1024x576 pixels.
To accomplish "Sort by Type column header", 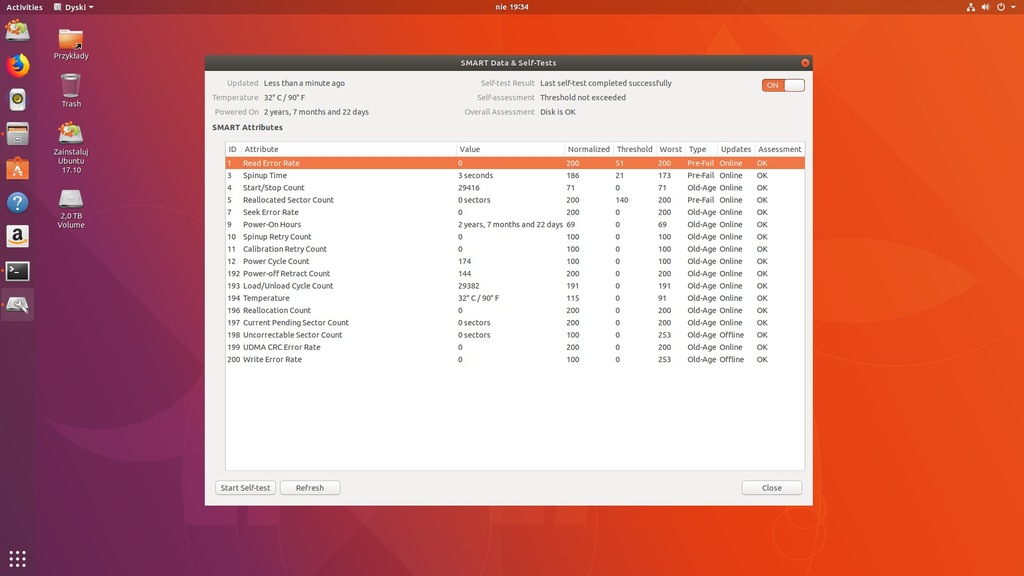I will coord(701,150).
